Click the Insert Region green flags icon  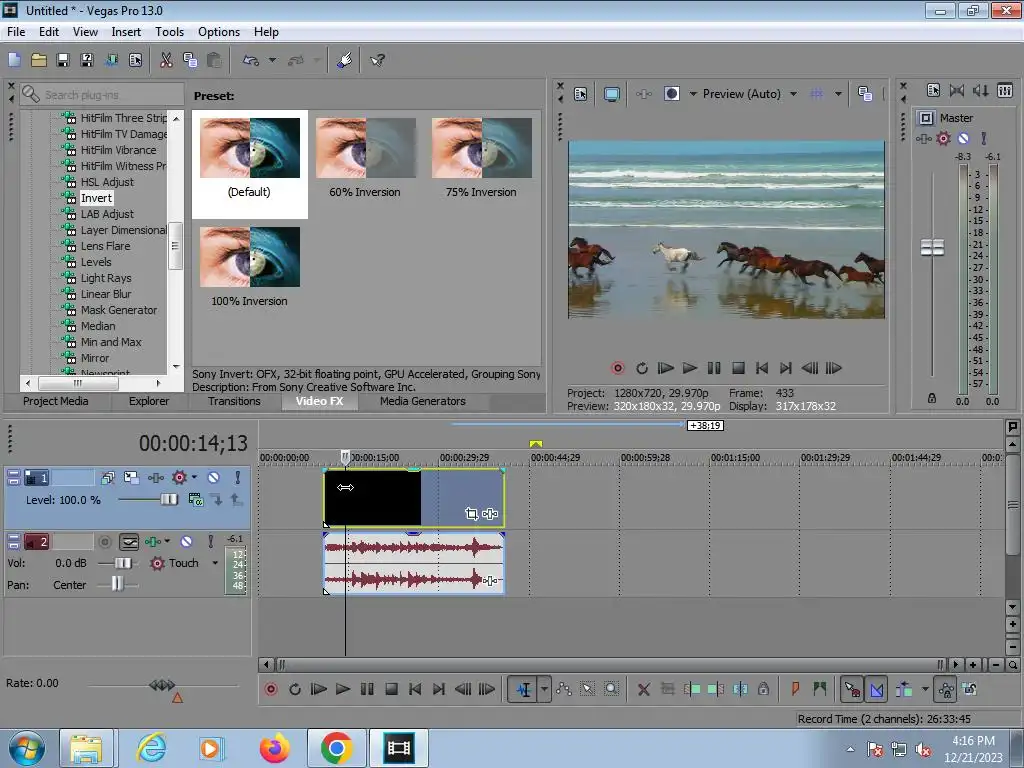pyautogui.click(x=820, y=689)
